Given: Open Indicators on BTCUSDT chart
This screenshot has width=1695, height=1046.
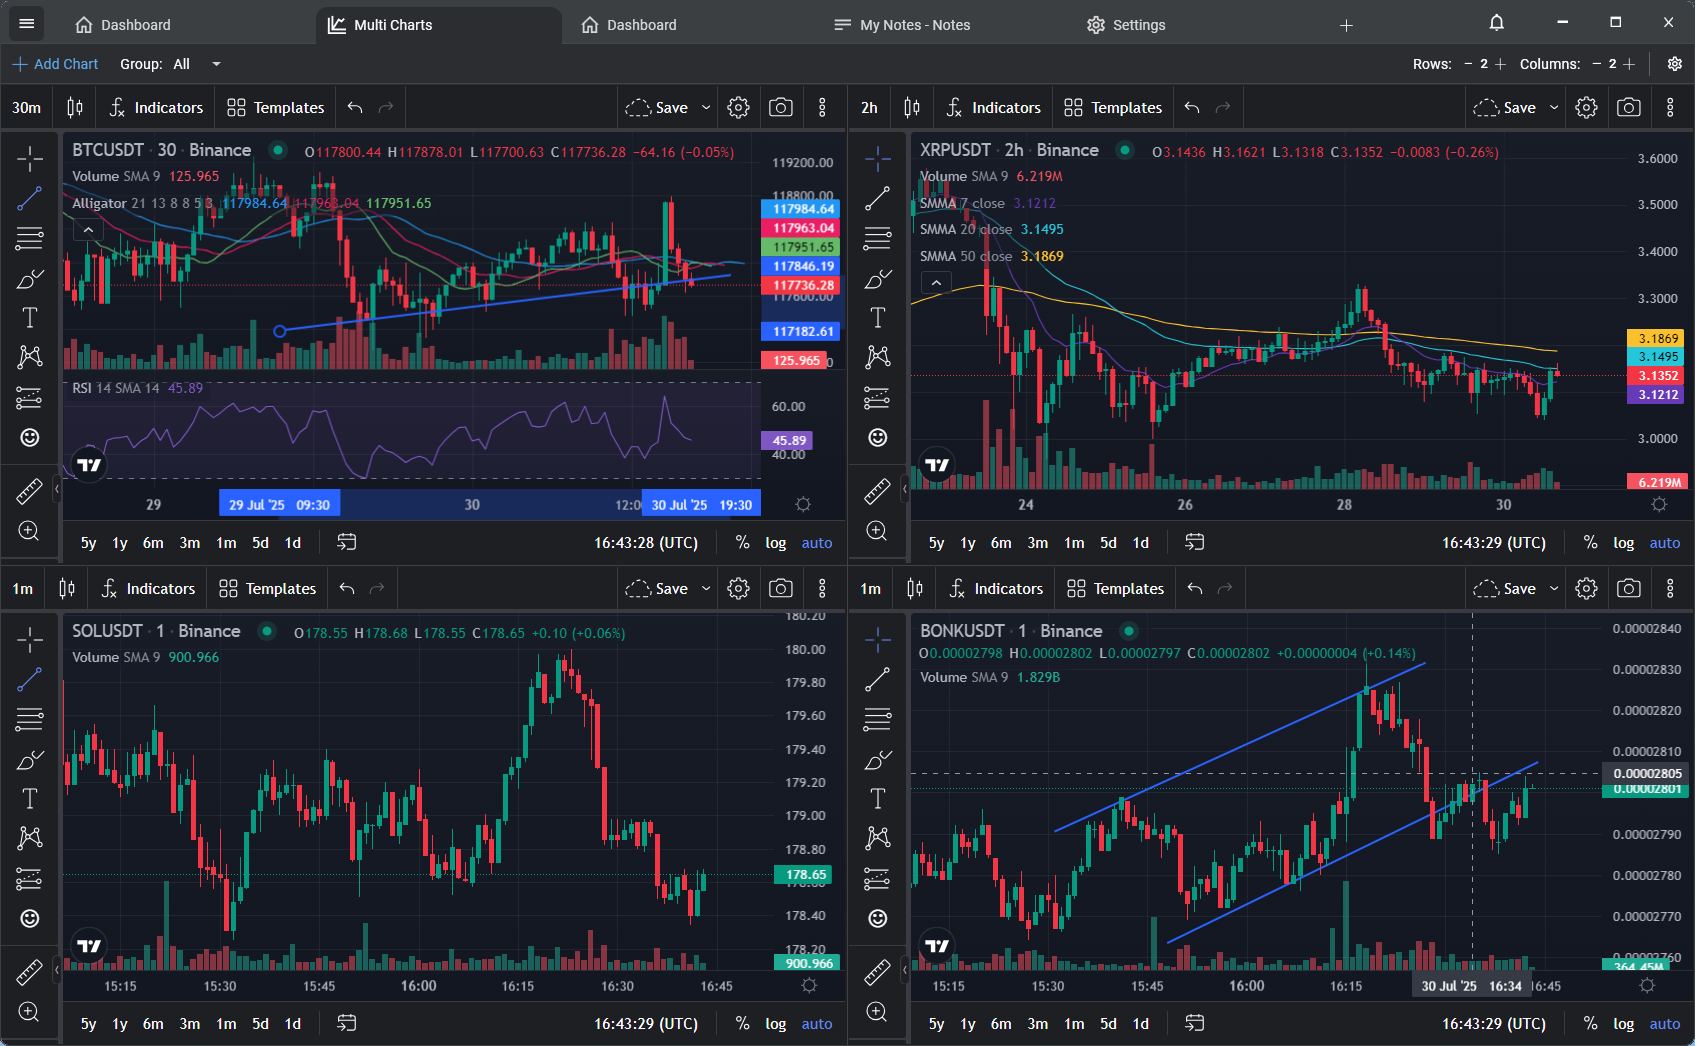Looking at the screenshot, I should (x=156, y=107).
